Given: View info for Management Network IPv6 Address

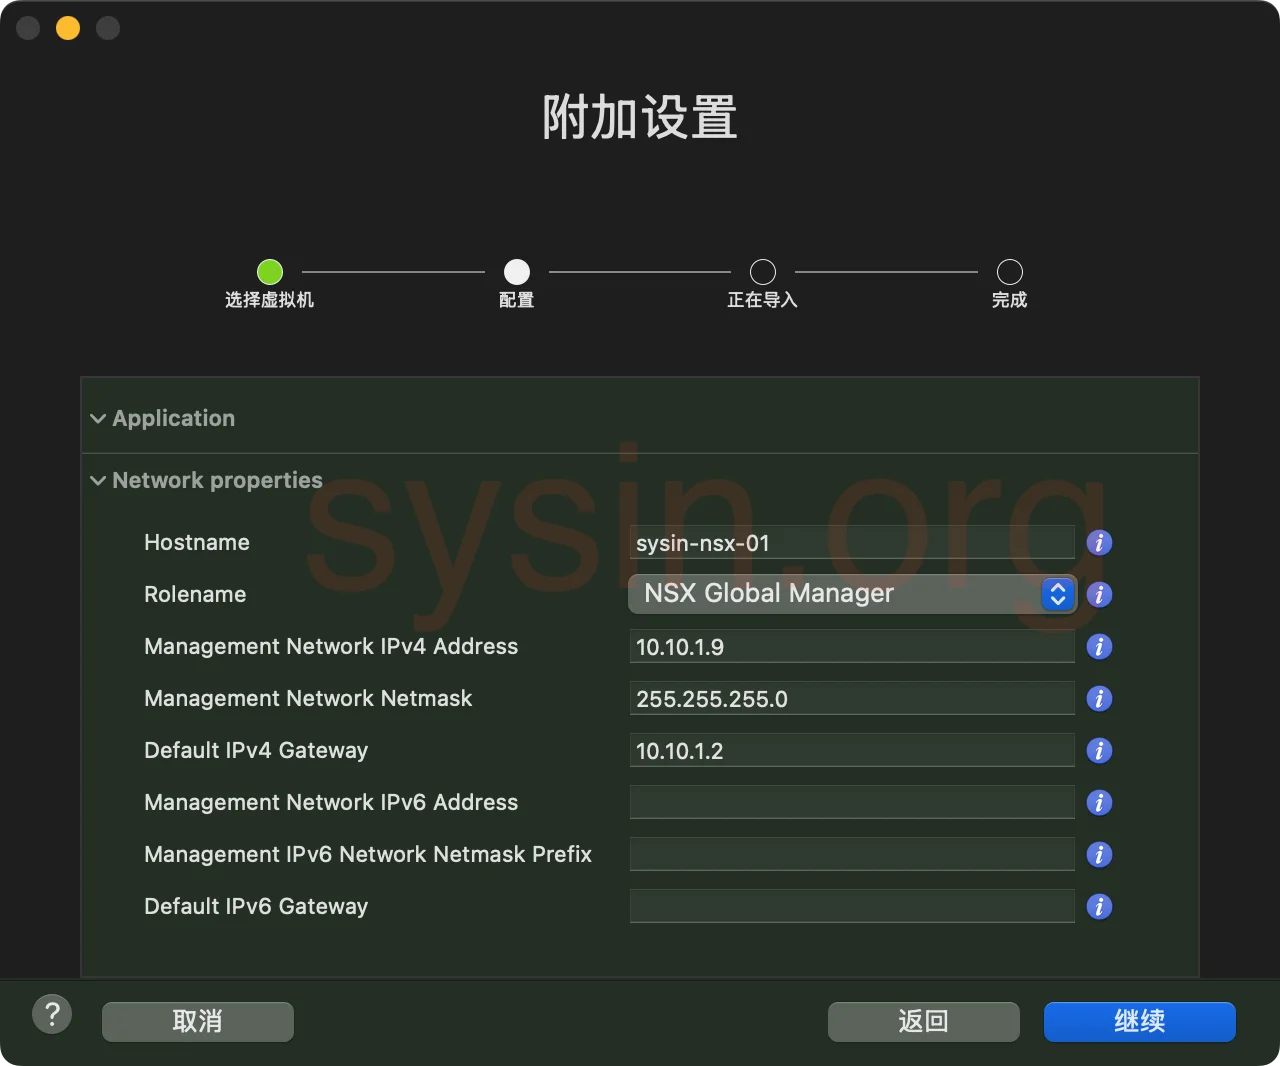Looking at the screenshot, I should [x=1099, y=803].
